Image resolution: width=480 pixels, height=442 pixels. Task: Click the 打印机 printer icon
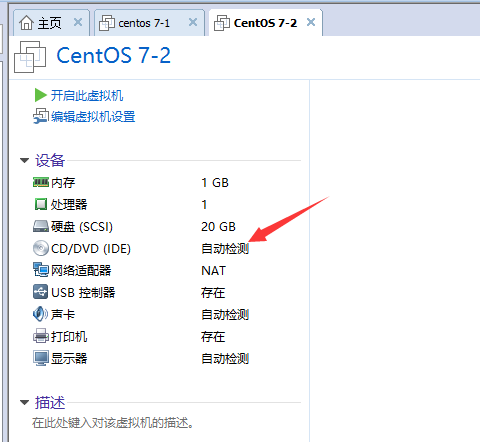point(41,336)
